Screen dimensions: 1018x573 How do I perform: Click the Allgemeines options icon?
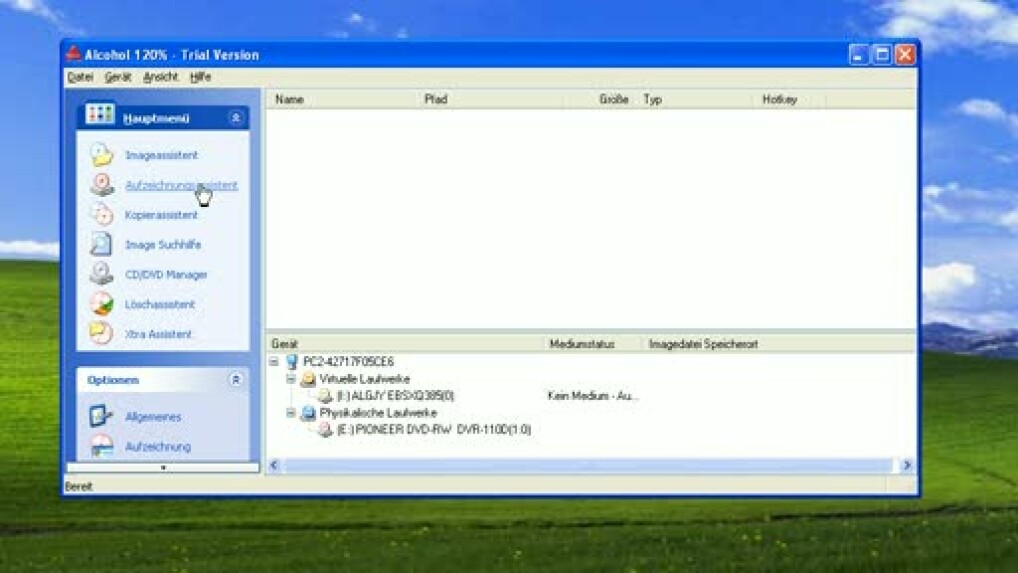point(101,416)
